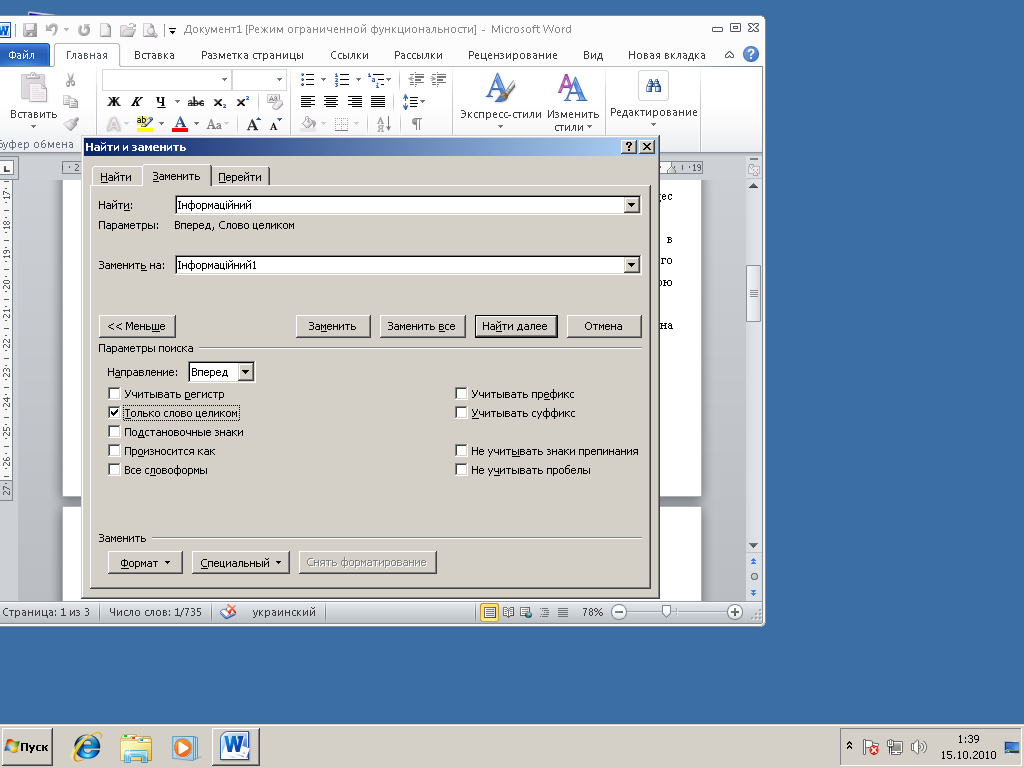Click spell check icon in status bar

tap(228, 612)
